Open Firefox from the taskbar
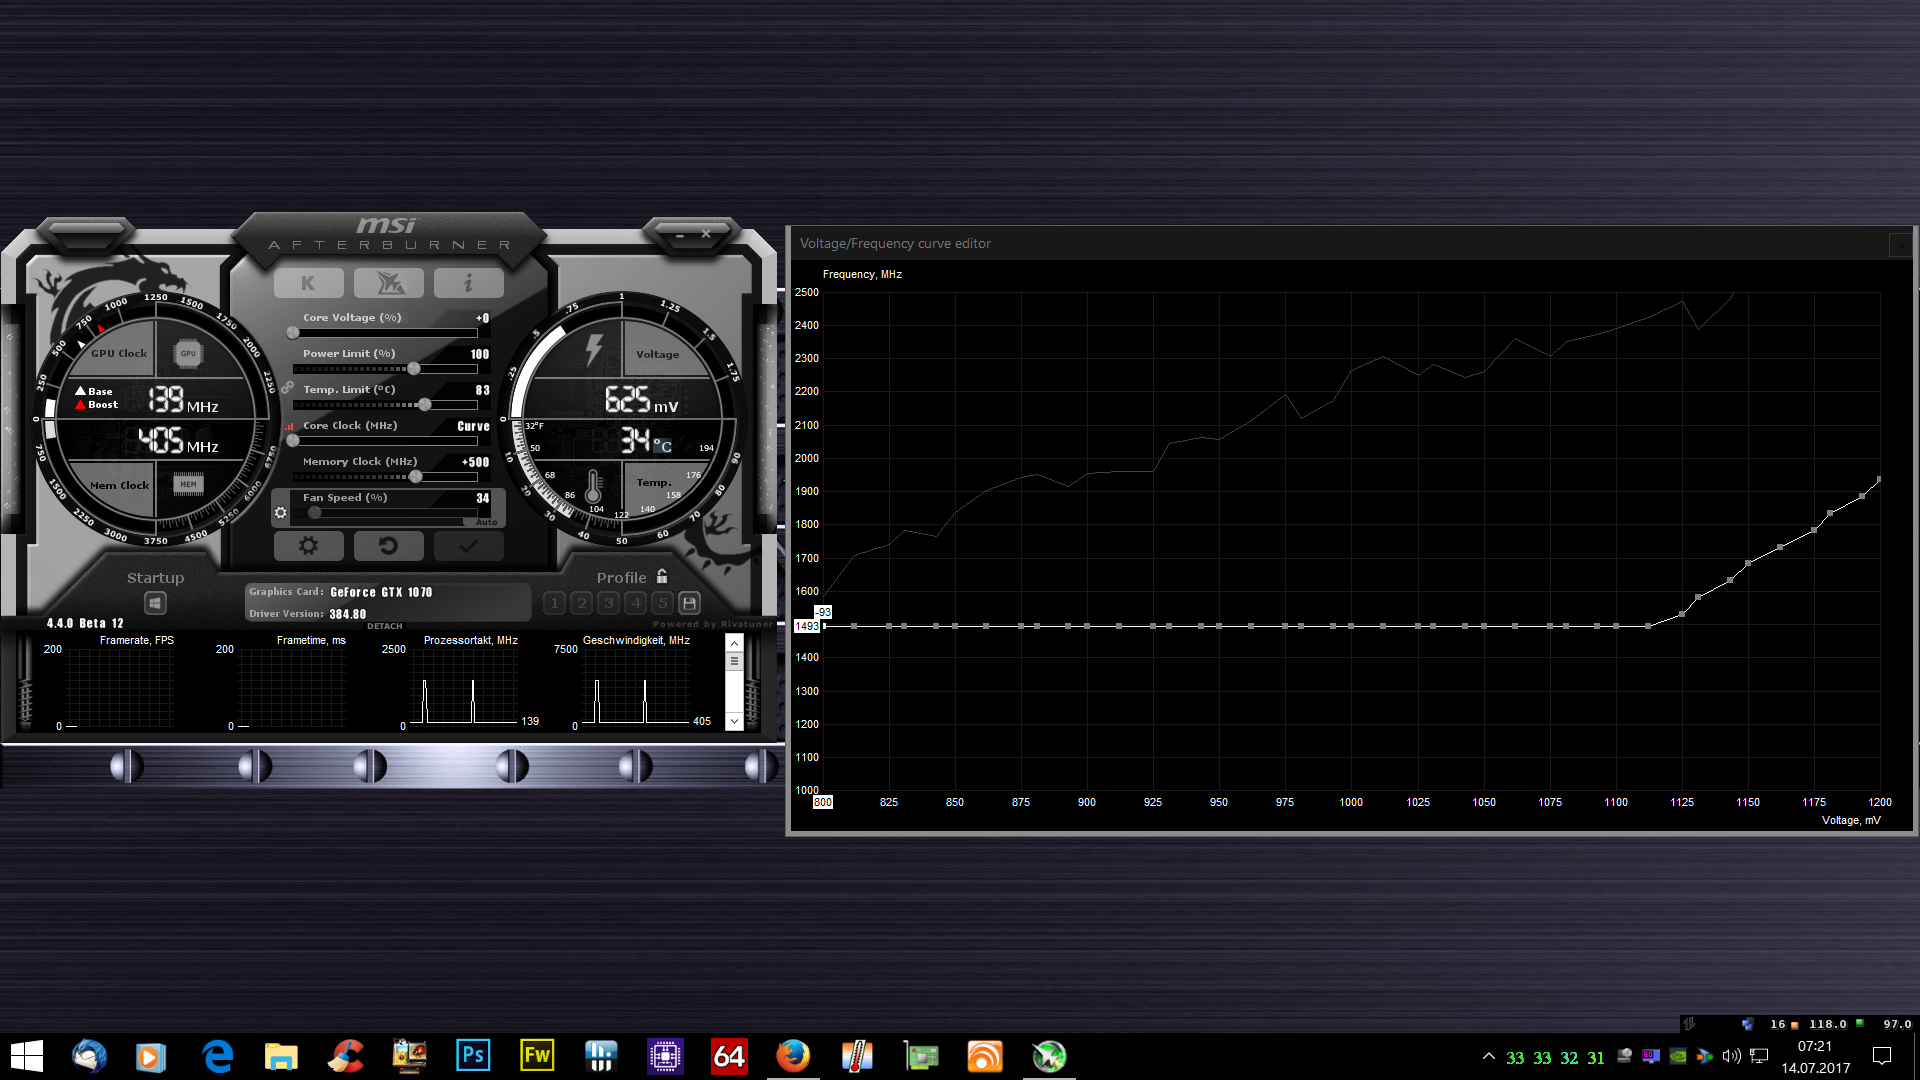 pyautogui.click(x=792, y=1056)
